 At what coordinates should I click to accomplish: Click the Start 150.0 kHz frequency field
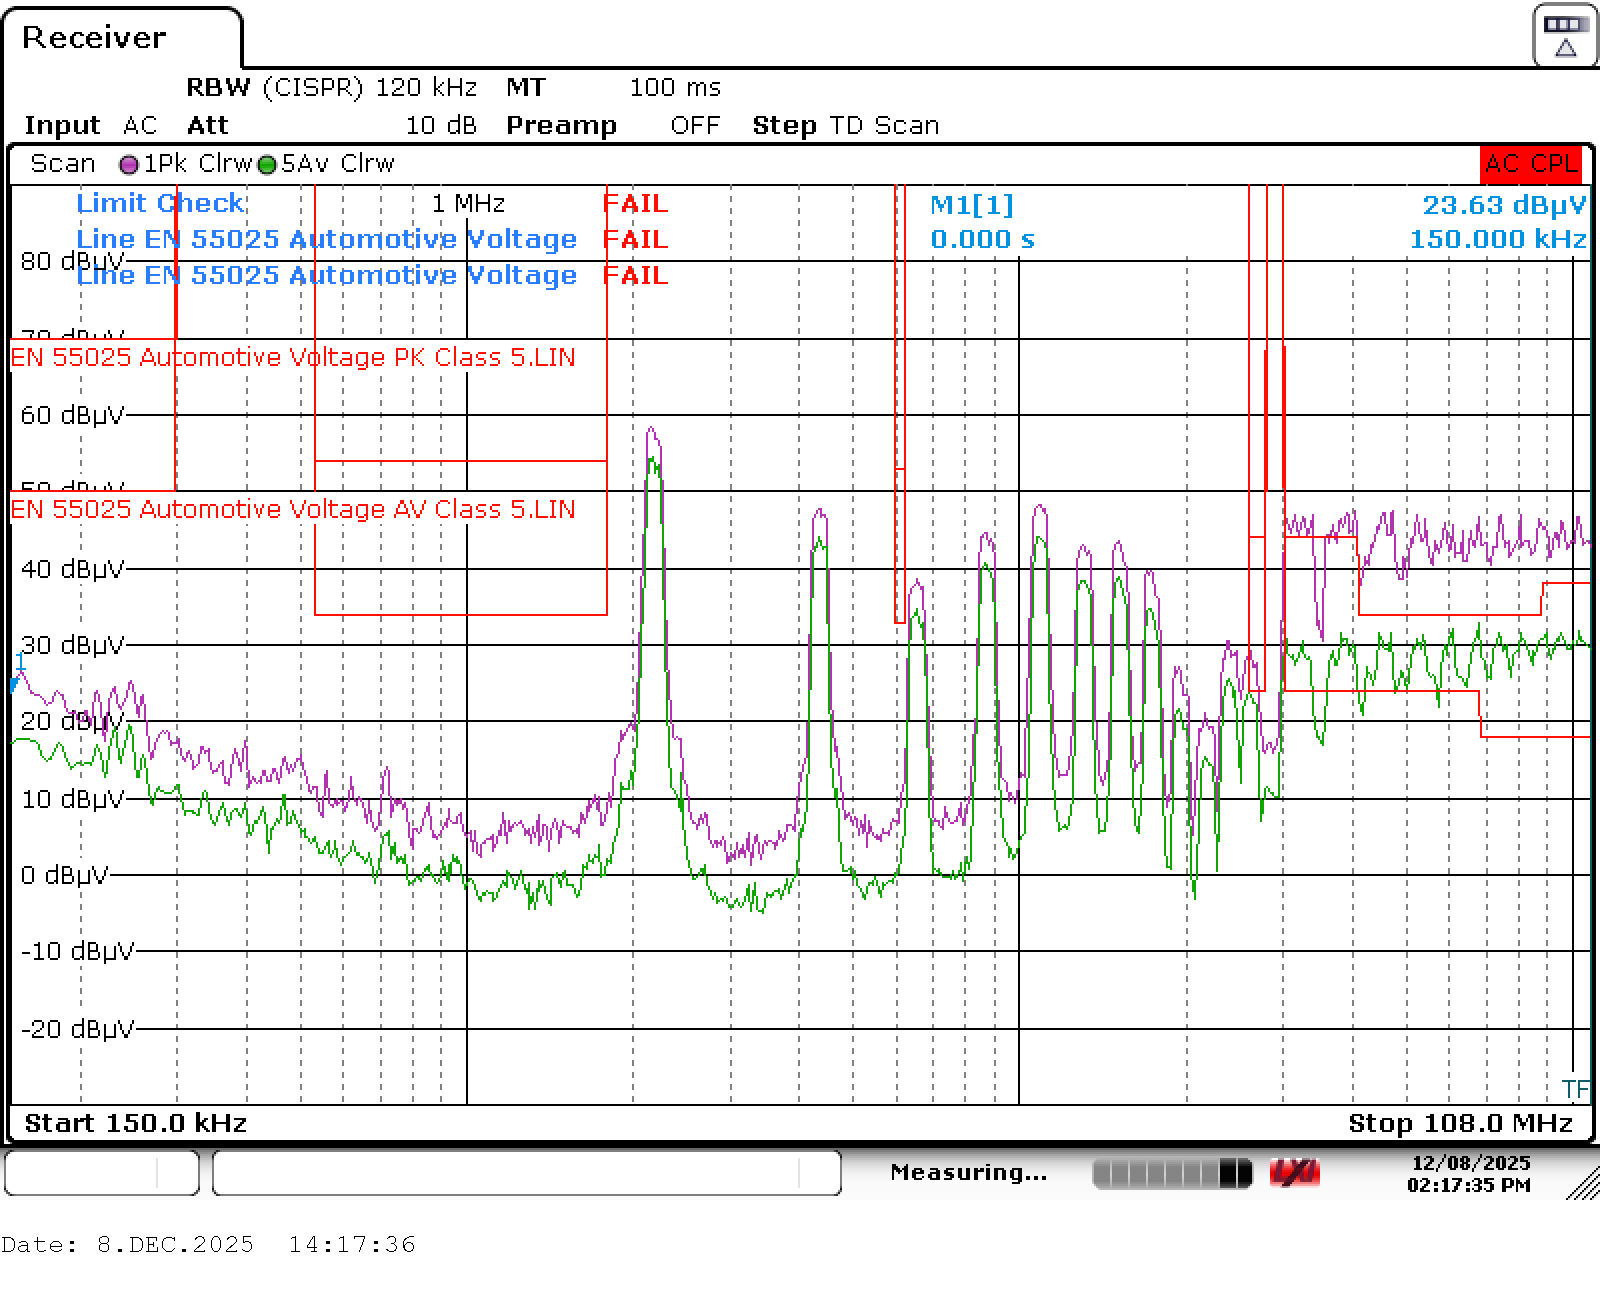click(136, 1124)
